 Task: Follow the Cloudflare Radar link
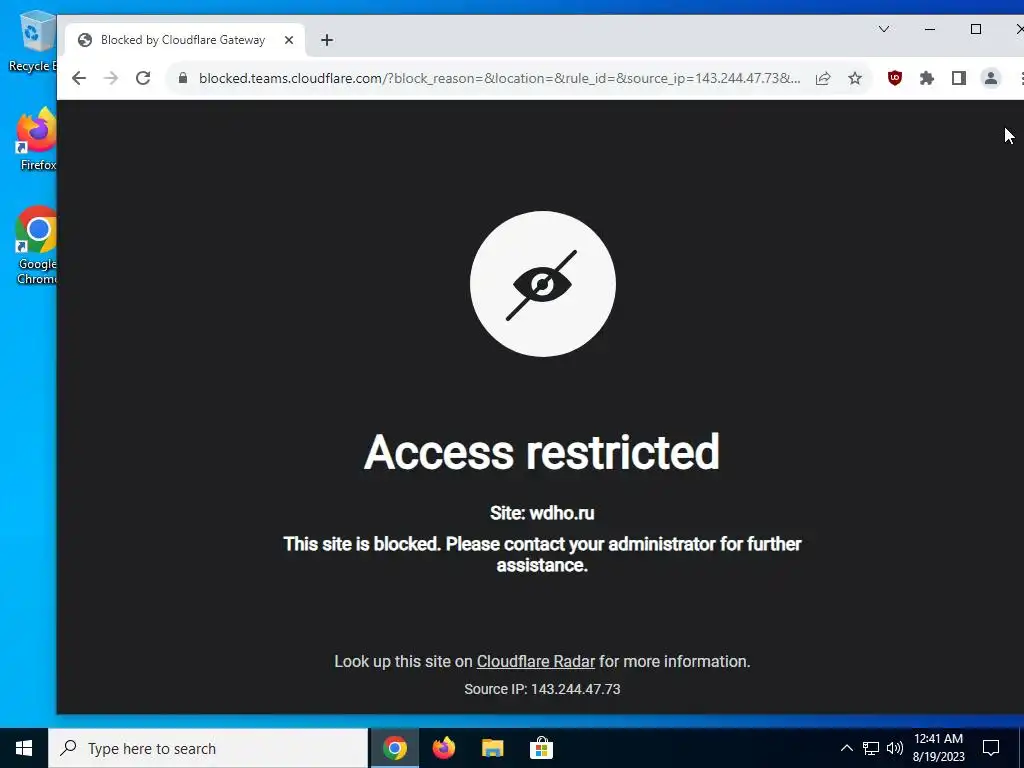(x=536, y=662)
